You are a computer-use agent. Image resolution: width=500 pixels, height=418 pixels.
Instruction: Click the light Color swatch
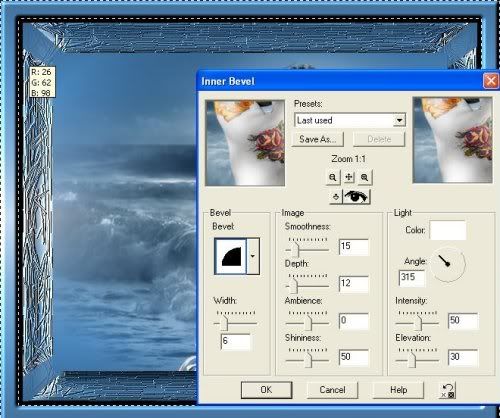(x=448, y=230)
